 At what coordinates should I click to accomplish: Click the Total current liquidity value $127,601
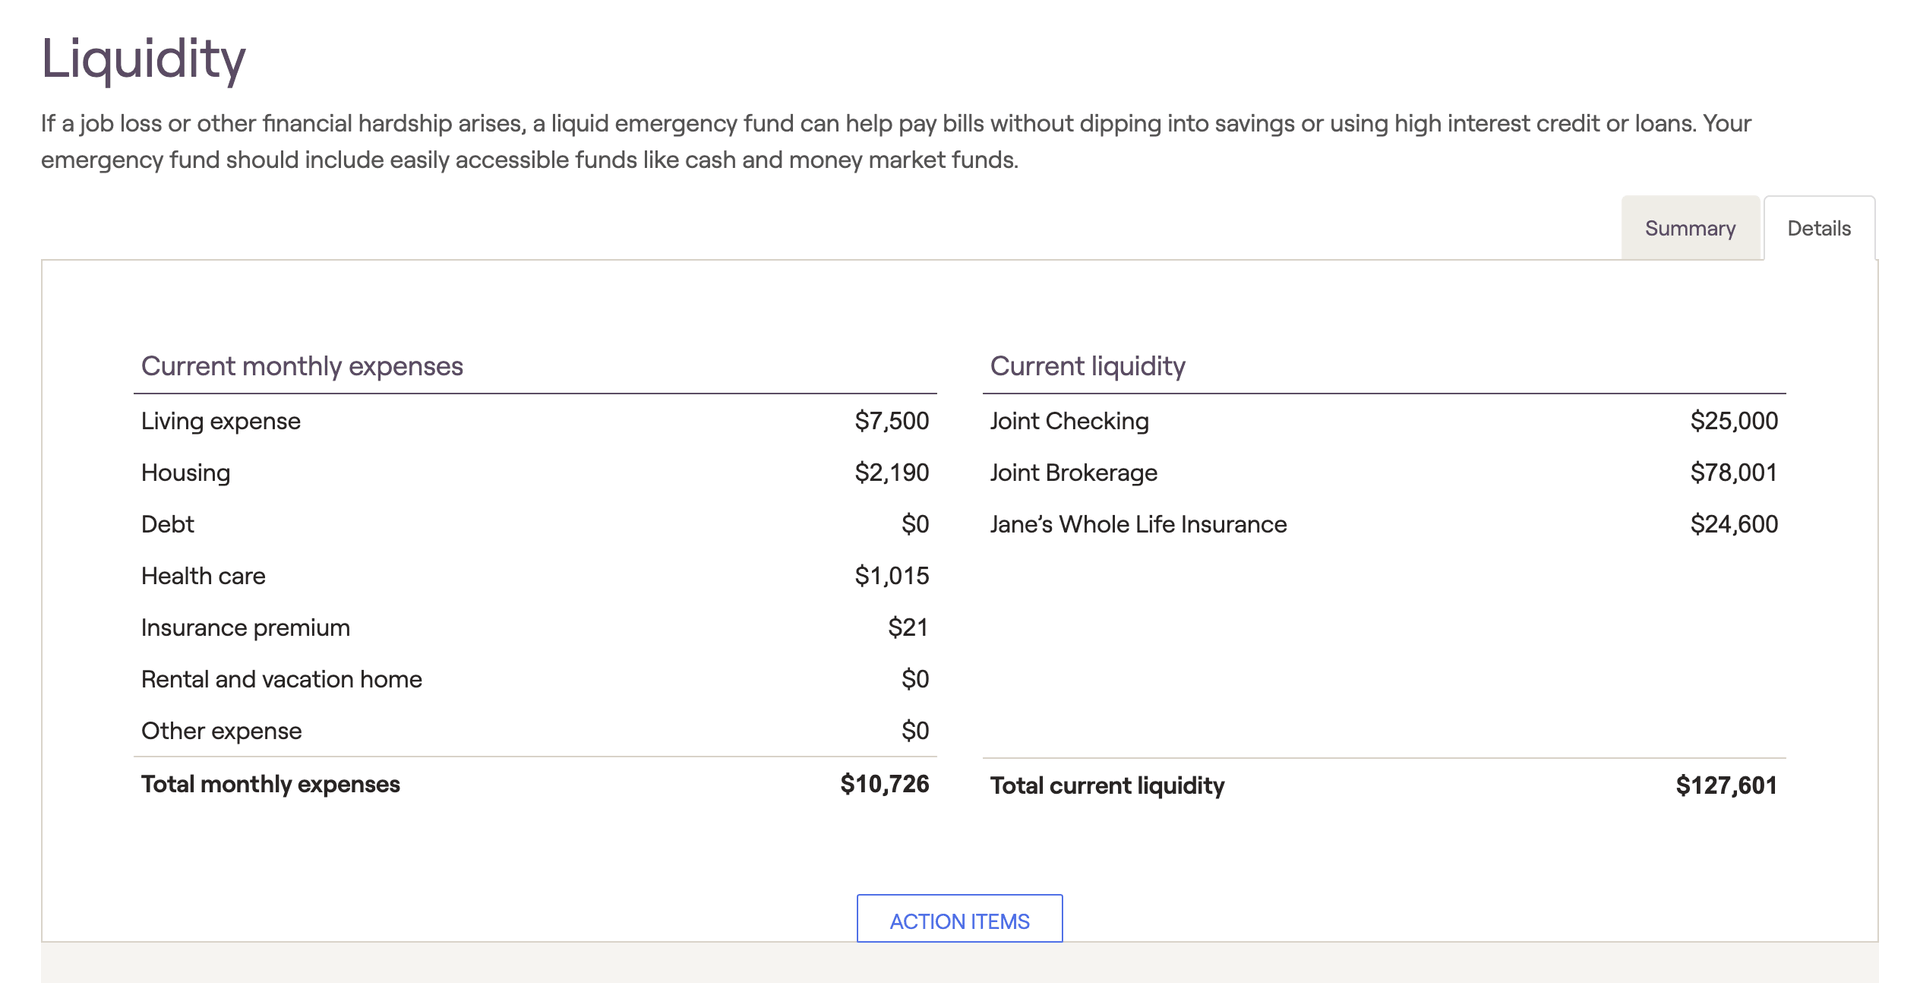pos(1726,785)
